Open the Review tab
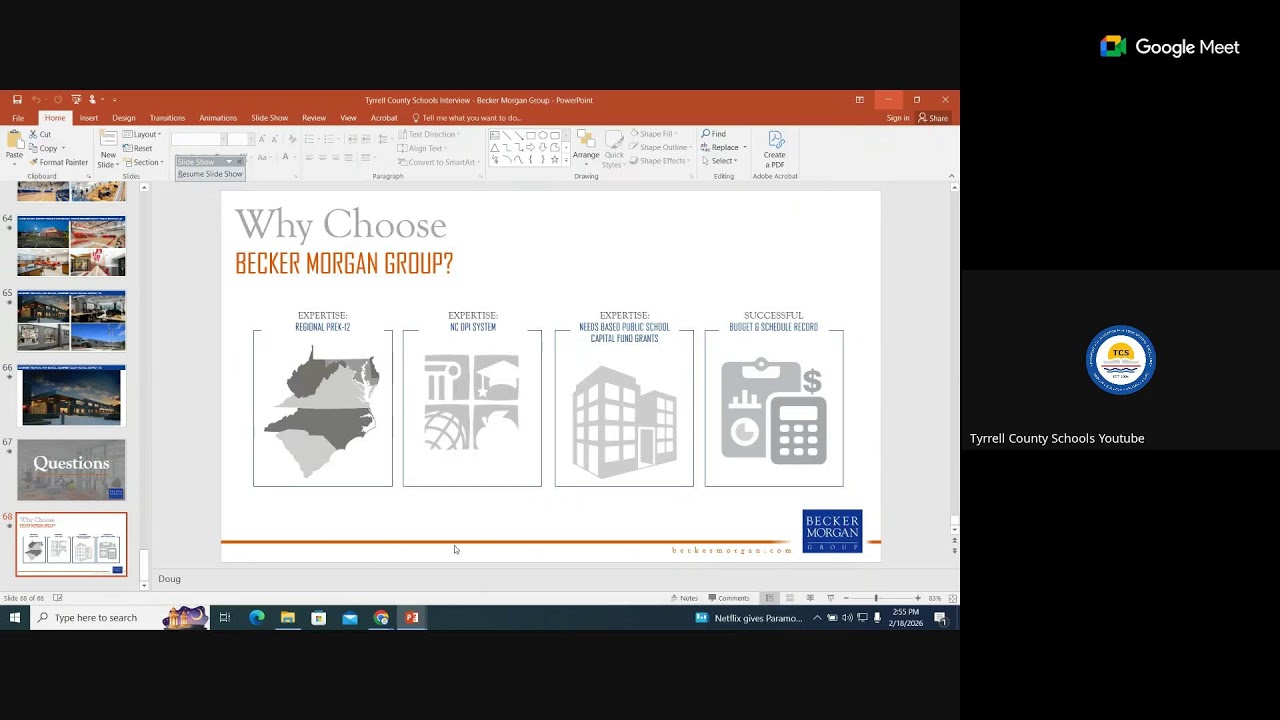The image size is (1280, 720). (x=314, y=118)
